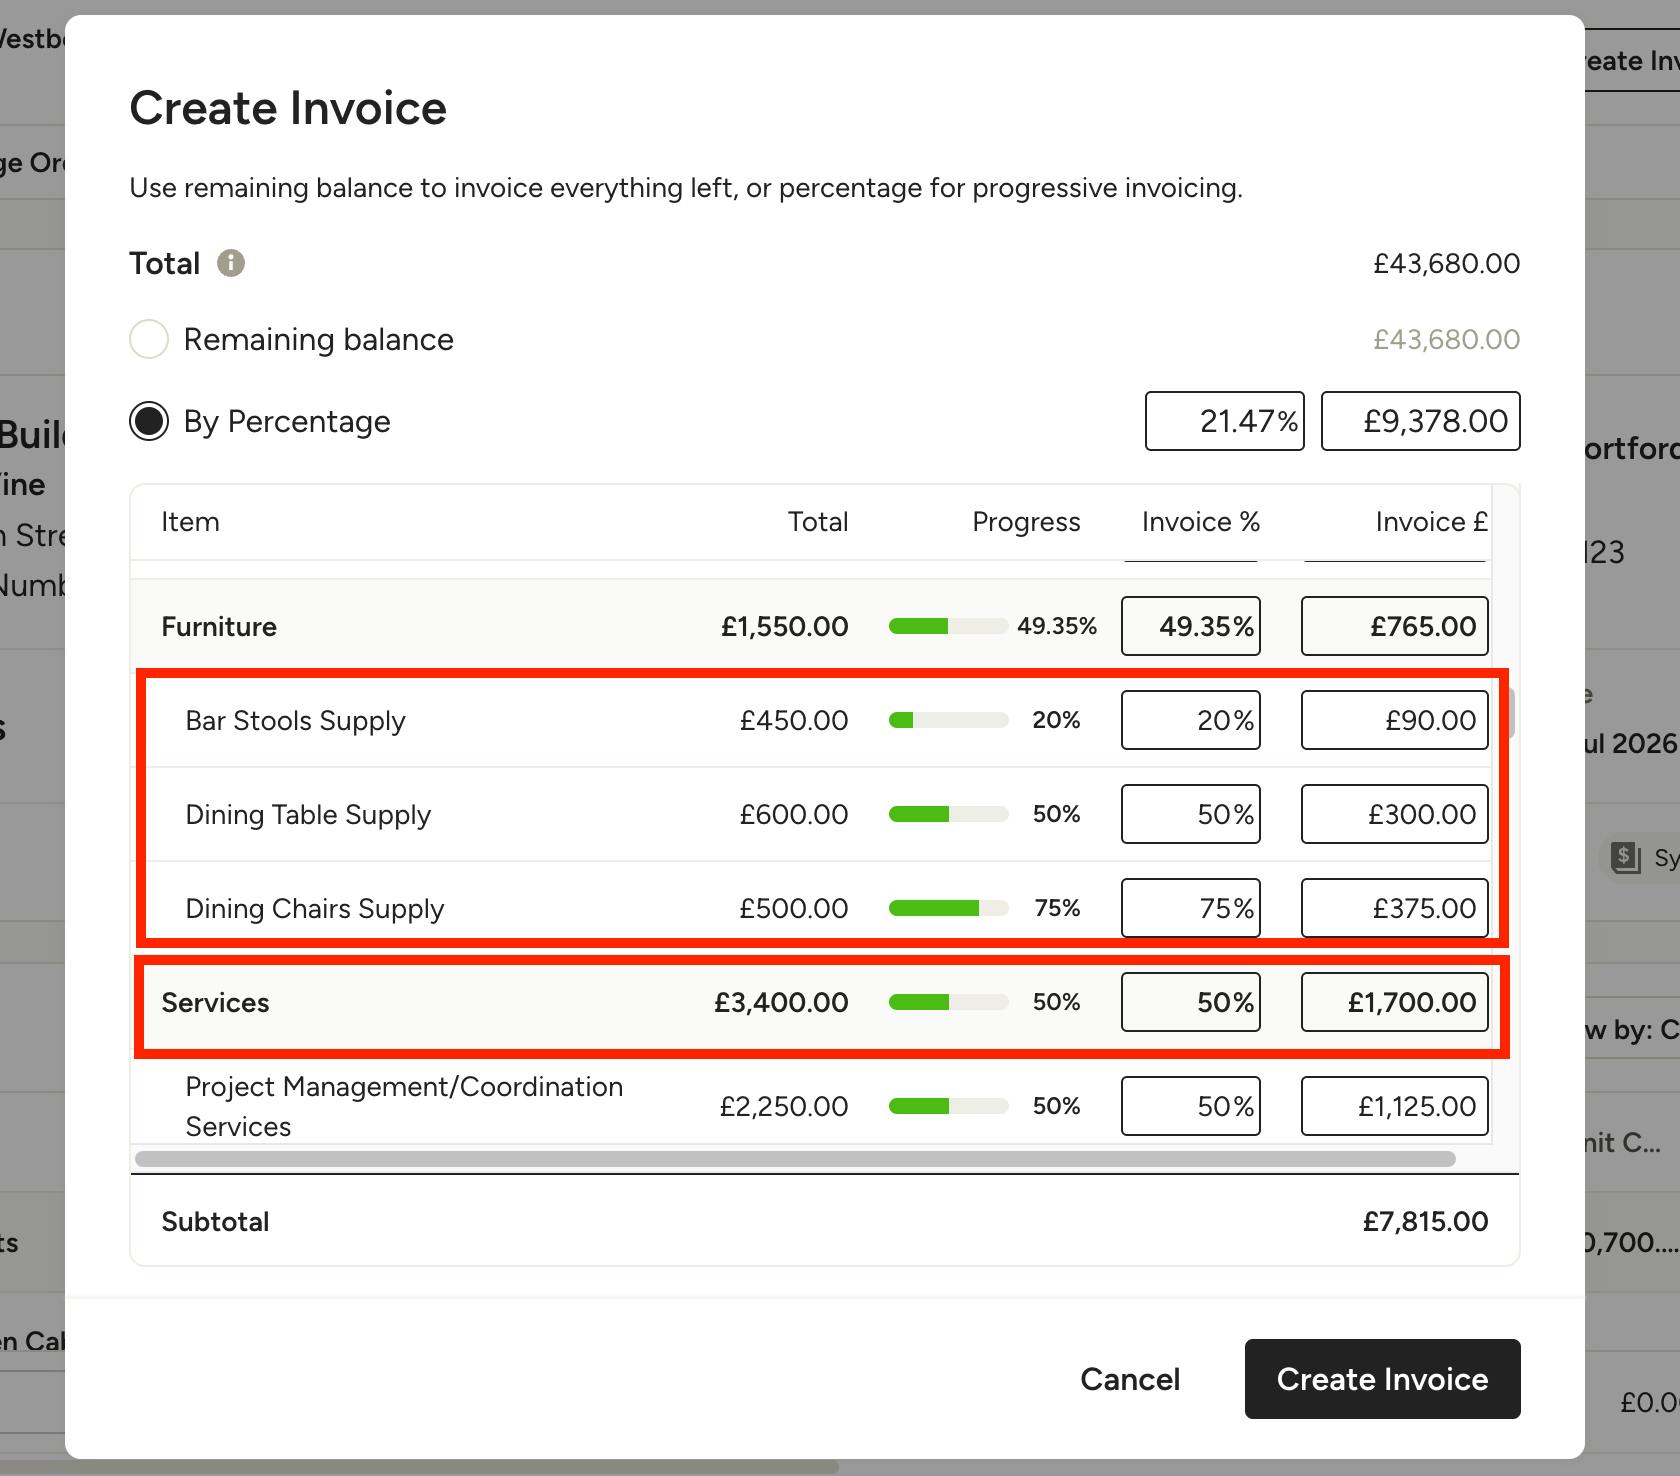Screen dimensions: 1680x1476
Task: Edit Project Management/Coordination 50% invoice field
Action: point(1191,1106)
